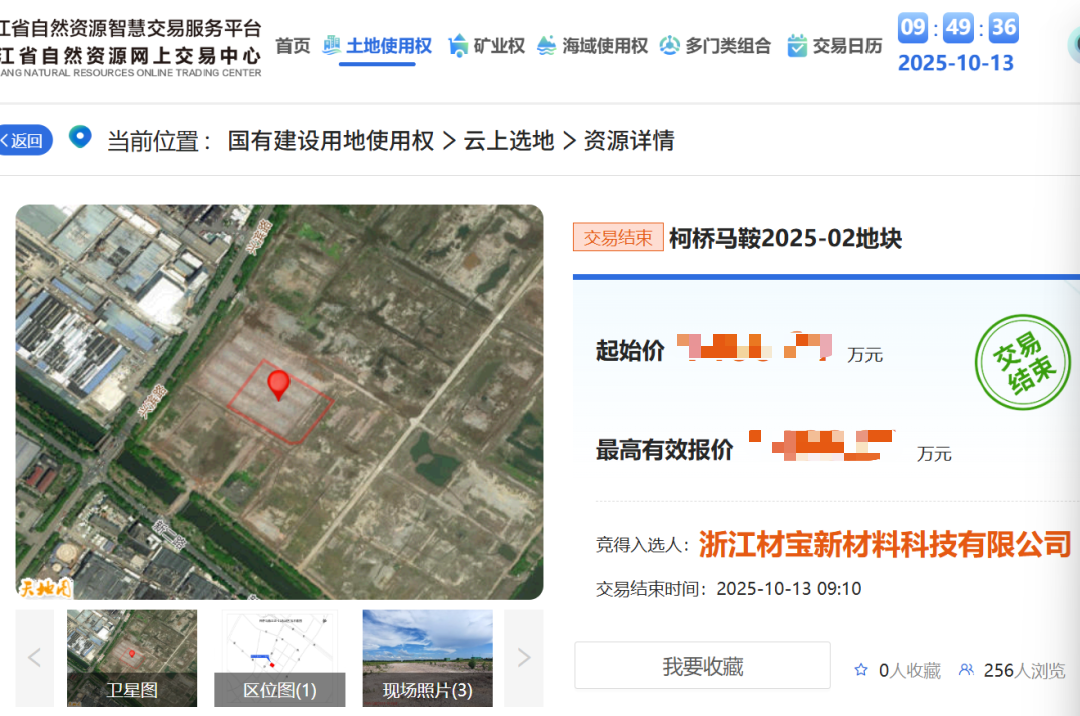Click the blue location pin on breadcrumb
The height and width of the screenshot is (716, 1080).
click(x=80, y=137)
